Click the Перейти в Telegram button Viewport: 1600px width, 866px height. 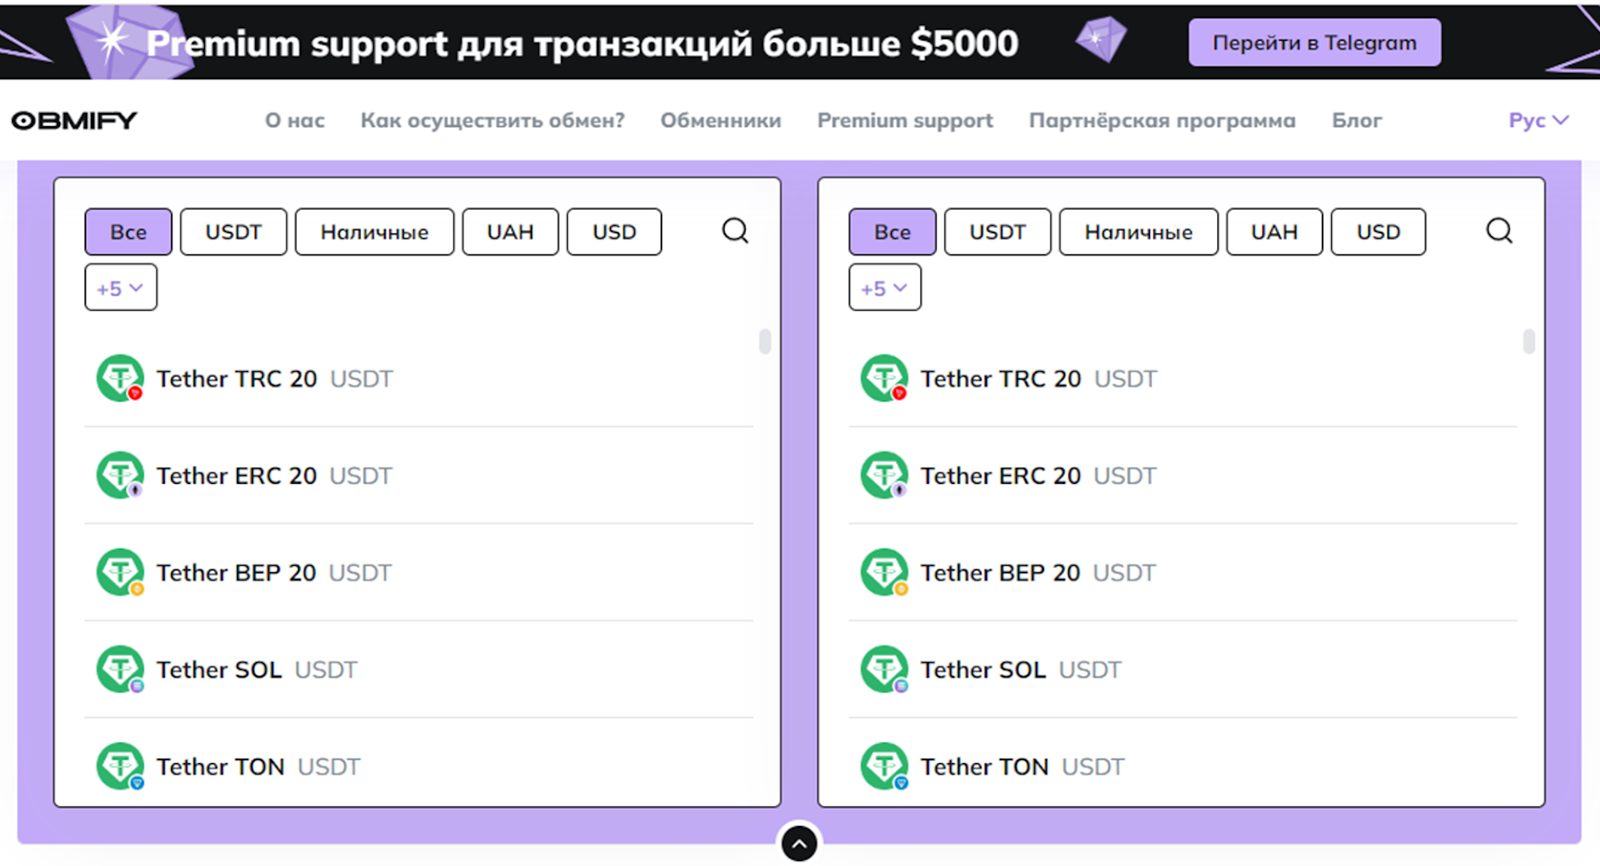click(x=1315, y=42)
